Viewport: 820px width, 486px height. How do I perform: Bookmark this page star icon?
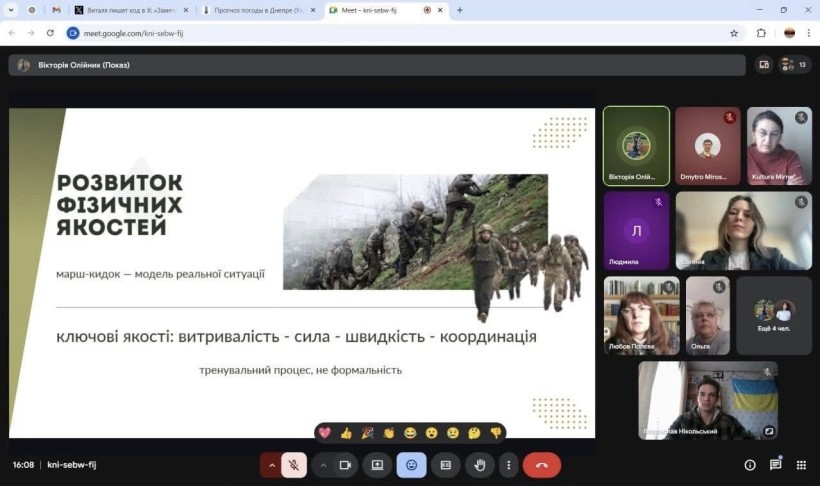(x=734, y=33)
